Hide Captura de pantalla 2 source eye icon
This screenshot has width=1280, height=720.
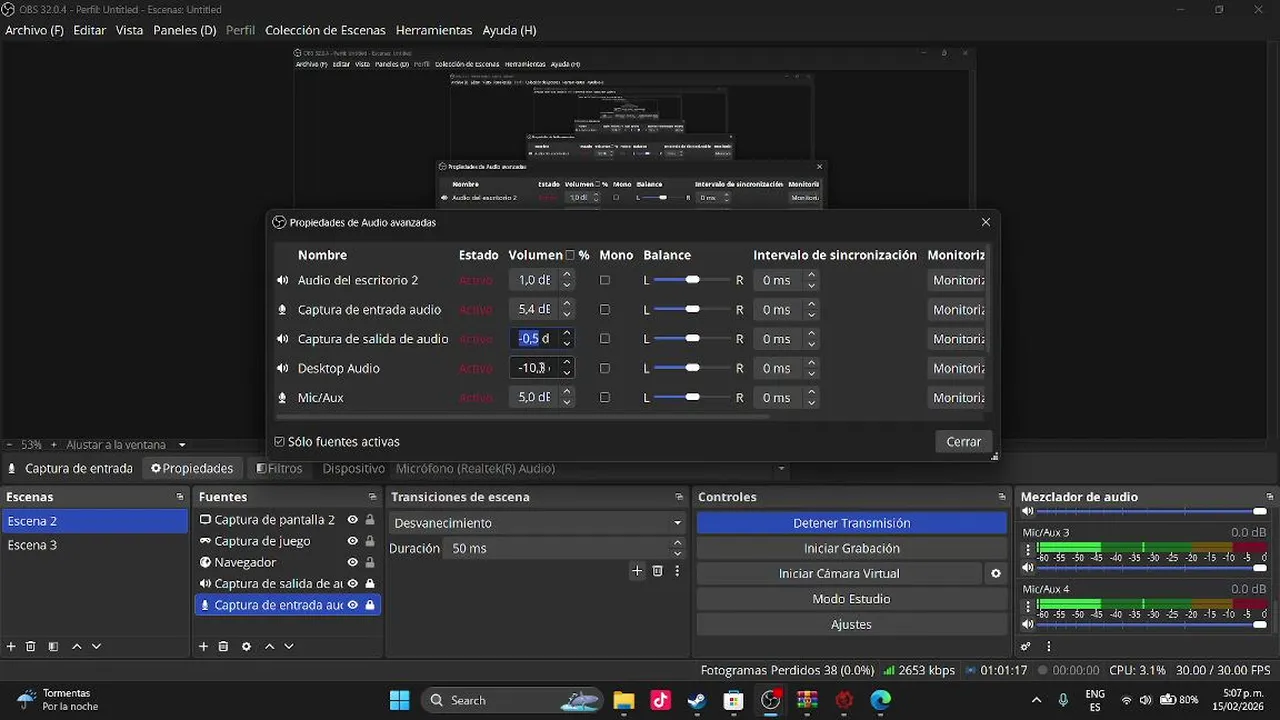pos(352,520)
